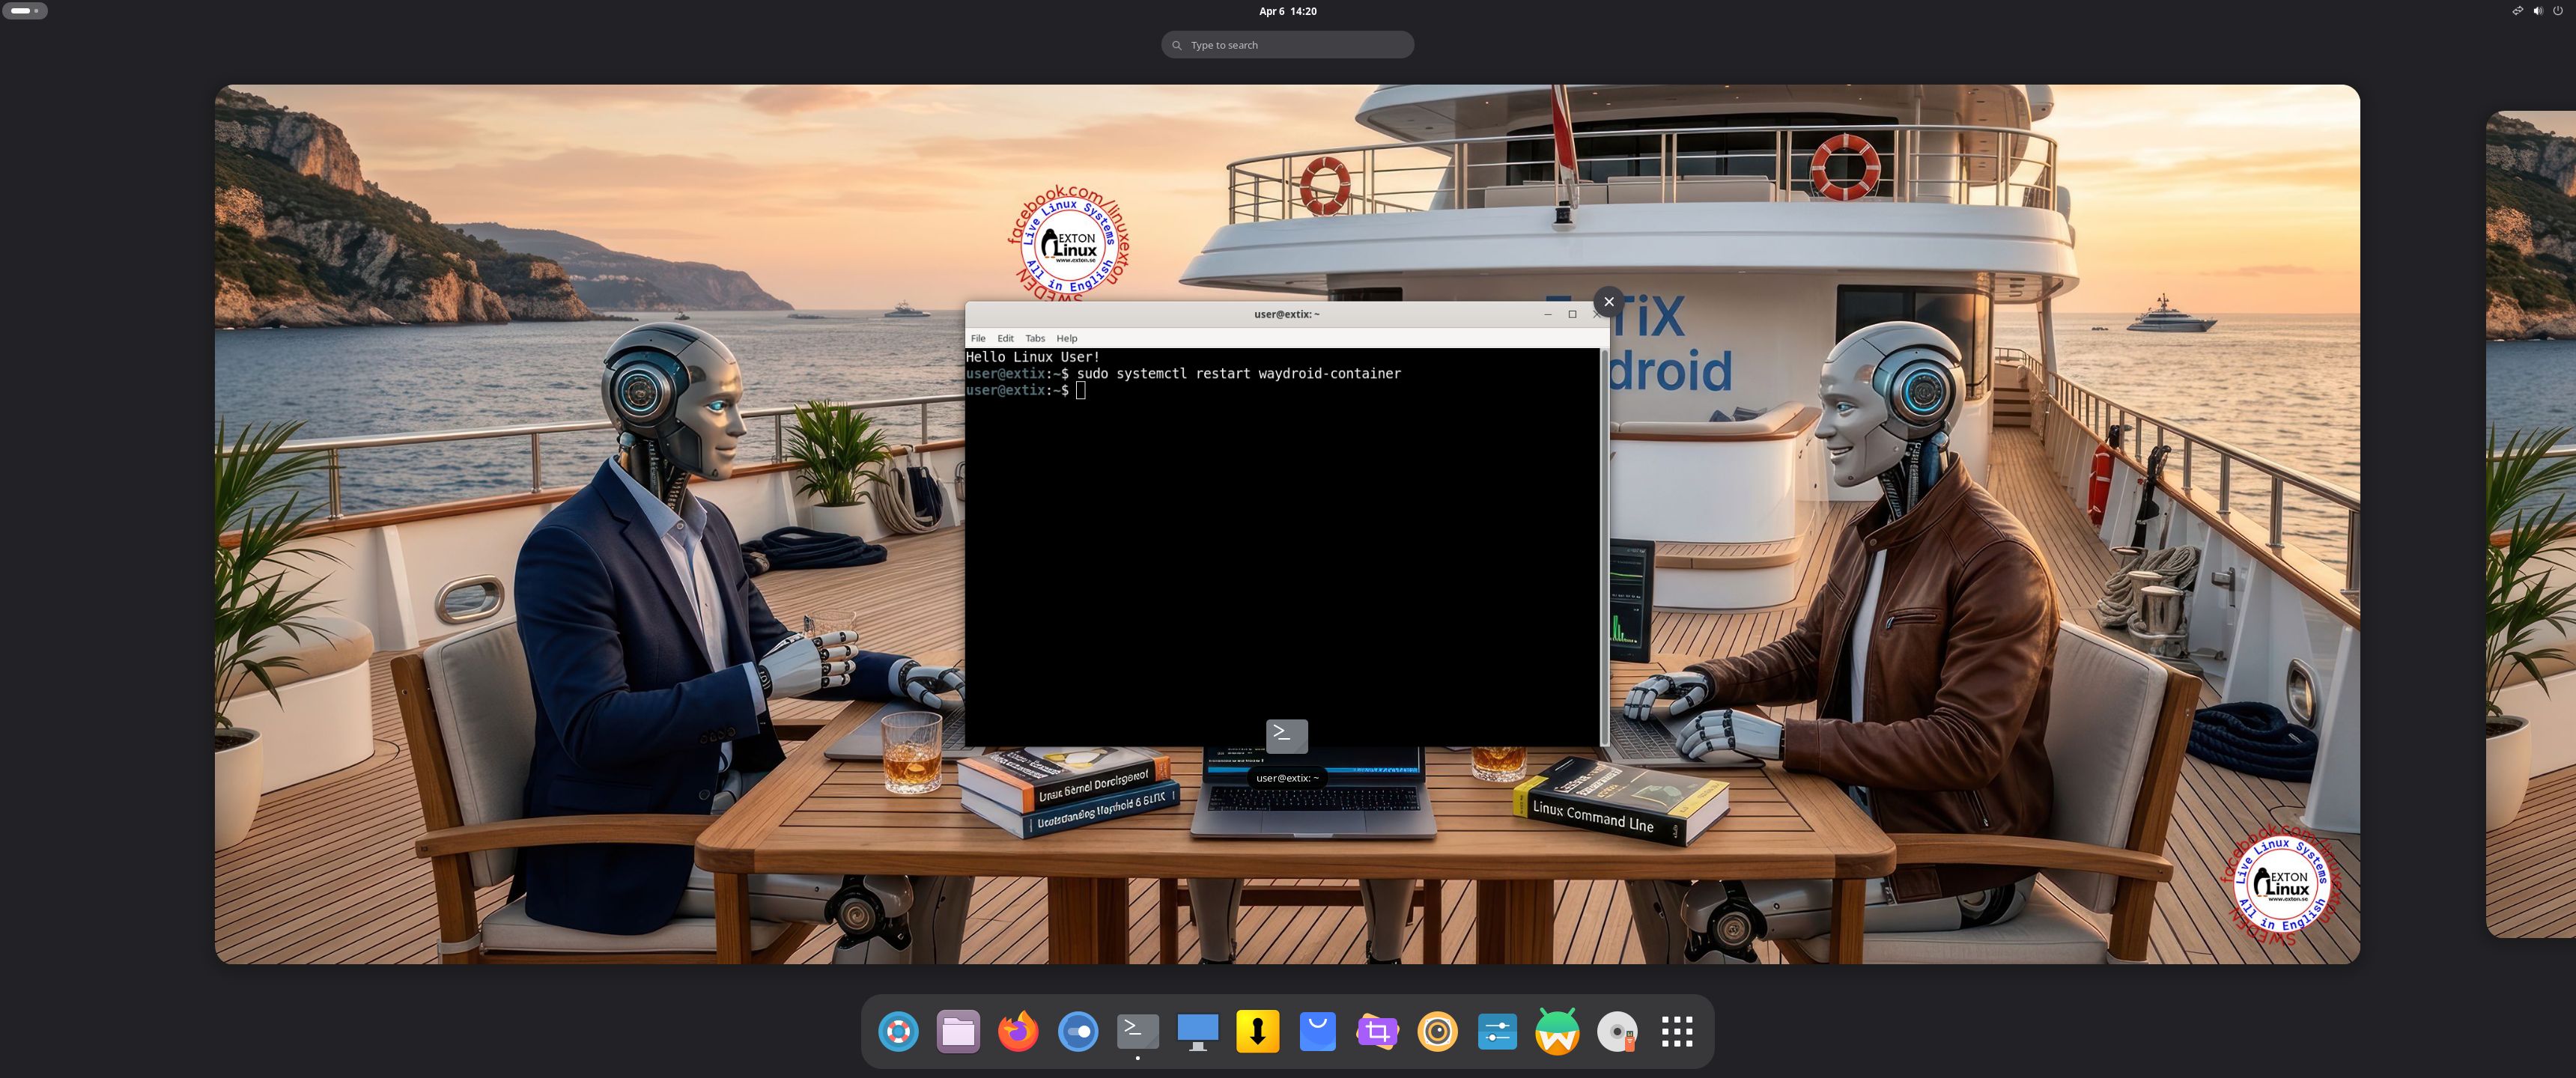The width and height of the screenshot is (2576, 1078).
Task: Open the blue shopping bag Software store
Action: [1318, 1031]
